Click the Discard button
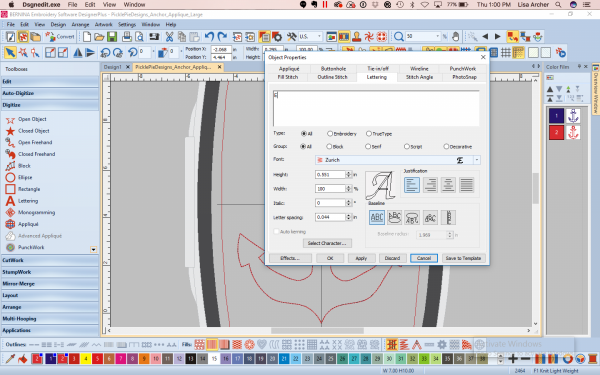600x375 pixels. pyautogui.click(x=392, y=258)
